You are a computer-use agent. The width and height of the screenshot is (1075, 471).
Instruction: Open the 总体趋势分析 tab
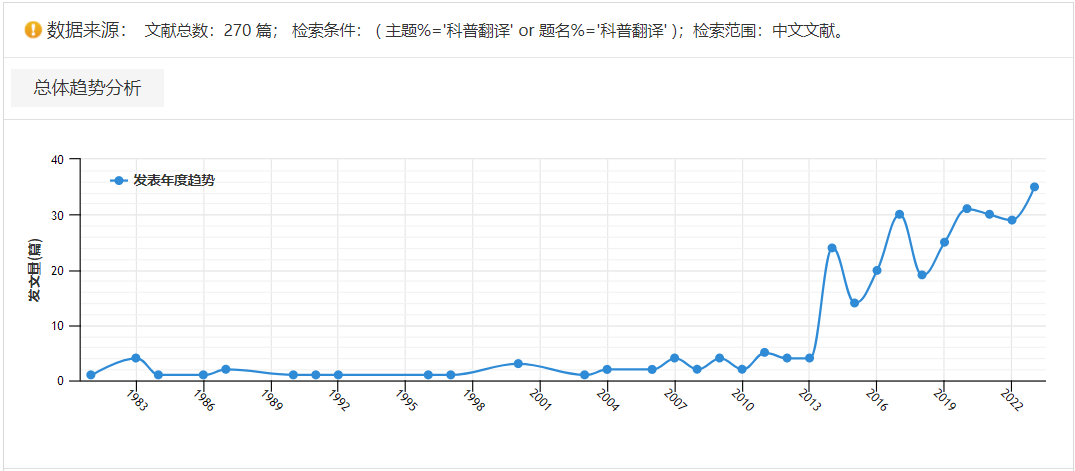[87, 88]
